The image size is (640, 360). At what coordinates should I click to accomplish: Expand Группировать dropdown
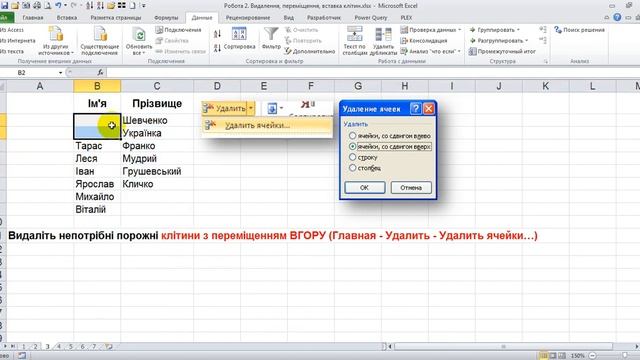[x=518, y=30]
